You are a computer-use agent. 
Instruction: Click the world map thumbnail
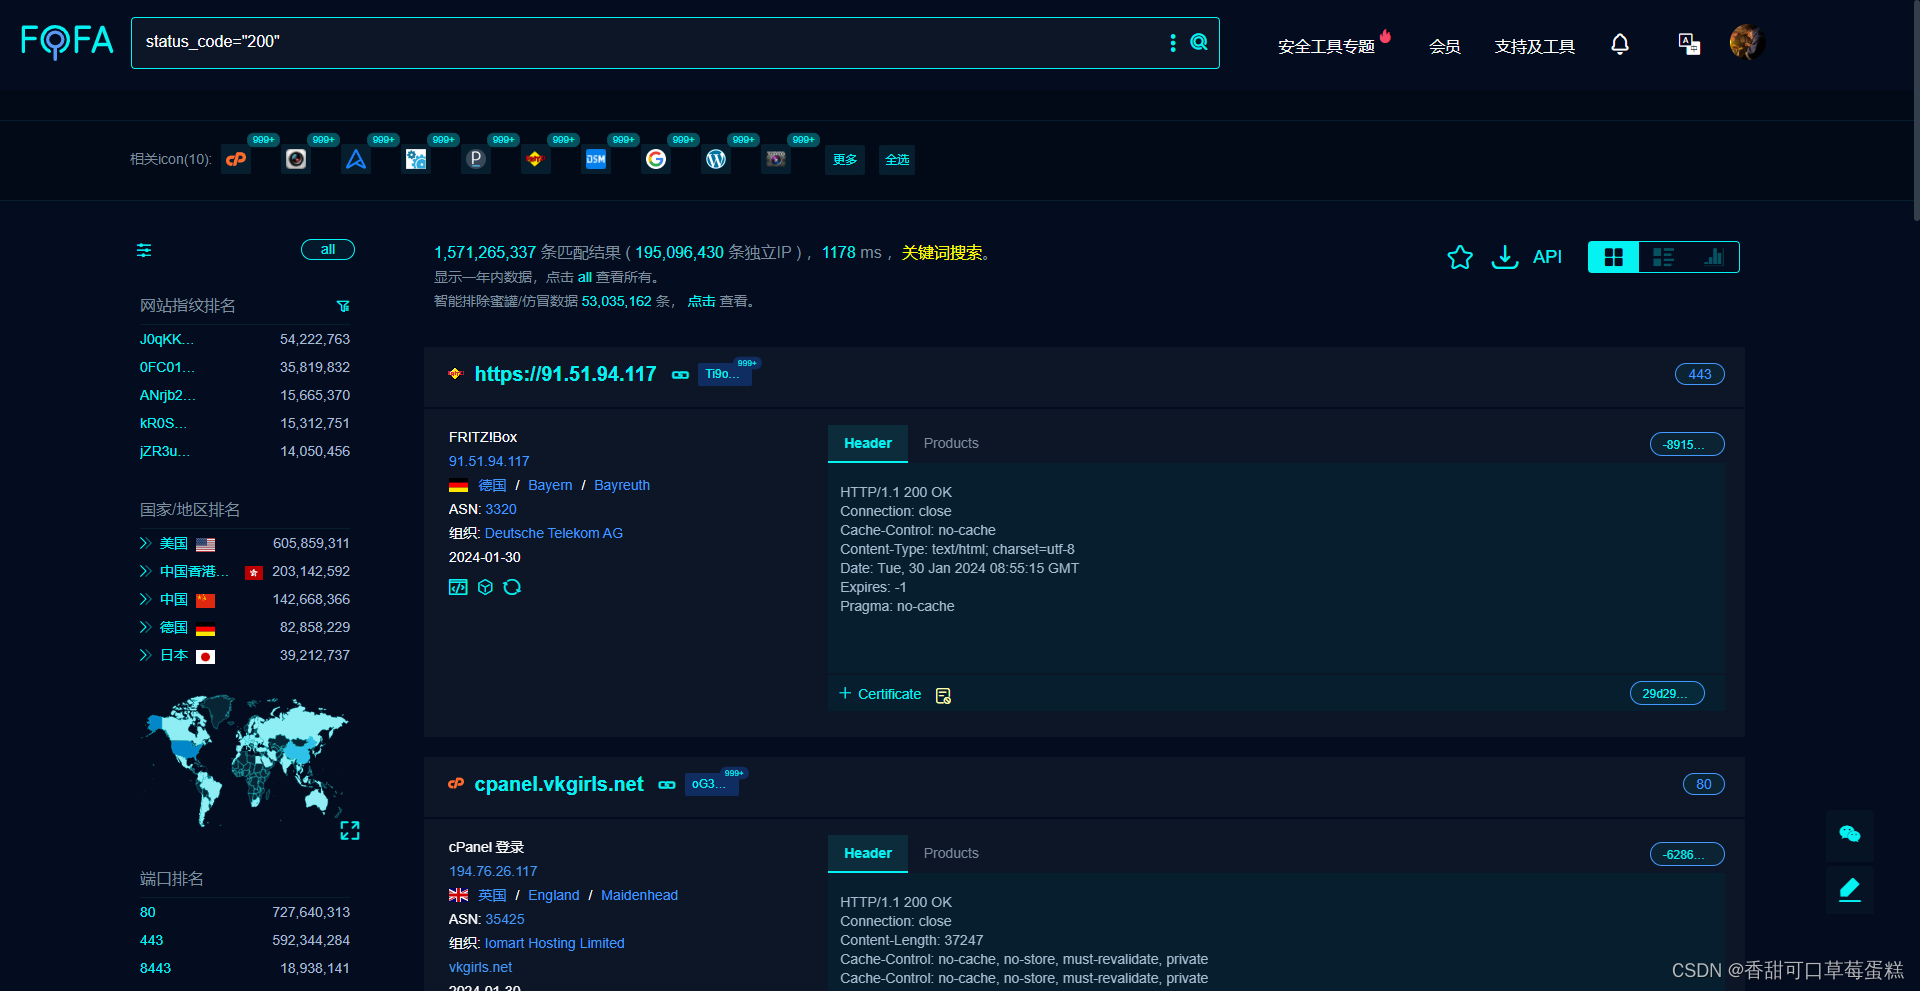(x=245, y=760)
